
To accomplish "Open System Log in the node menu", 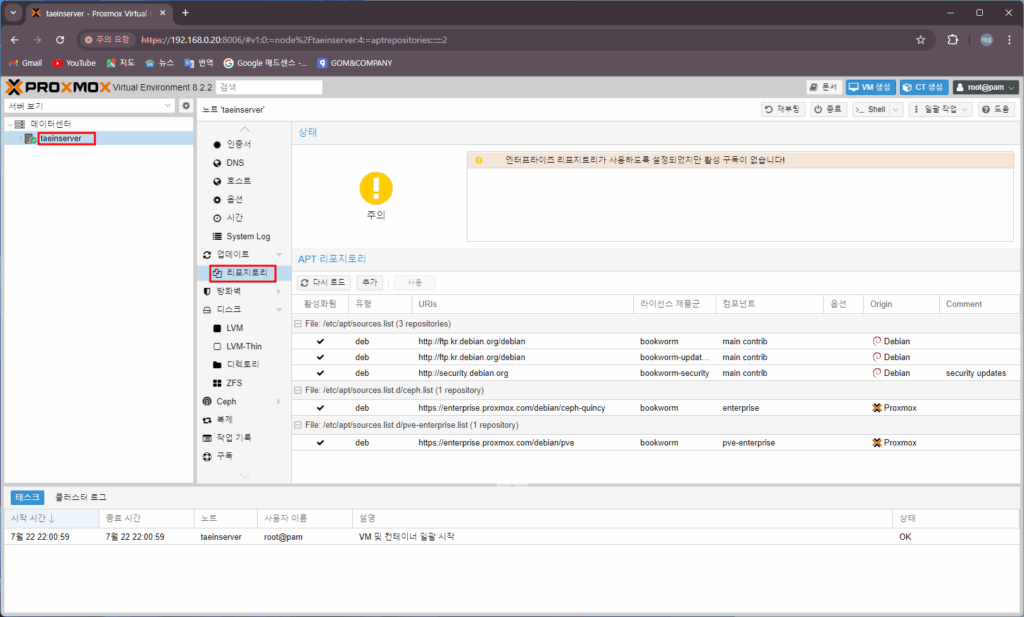I will pyautogui.click(x=248, y=236).
